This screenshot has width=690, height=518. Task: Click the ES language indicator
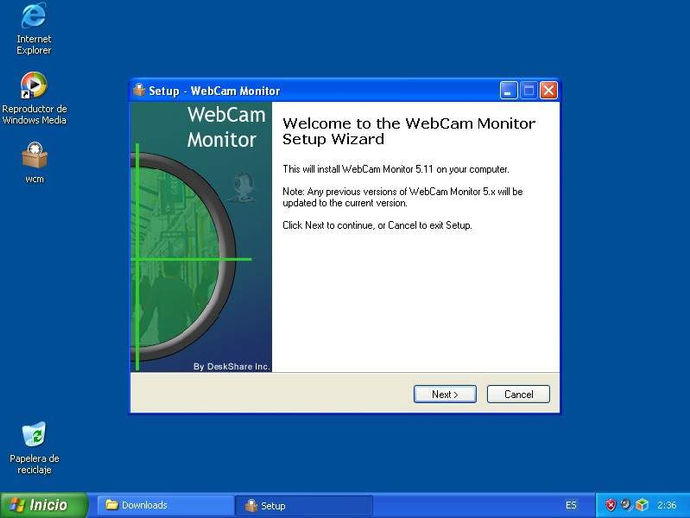(571, 505)
